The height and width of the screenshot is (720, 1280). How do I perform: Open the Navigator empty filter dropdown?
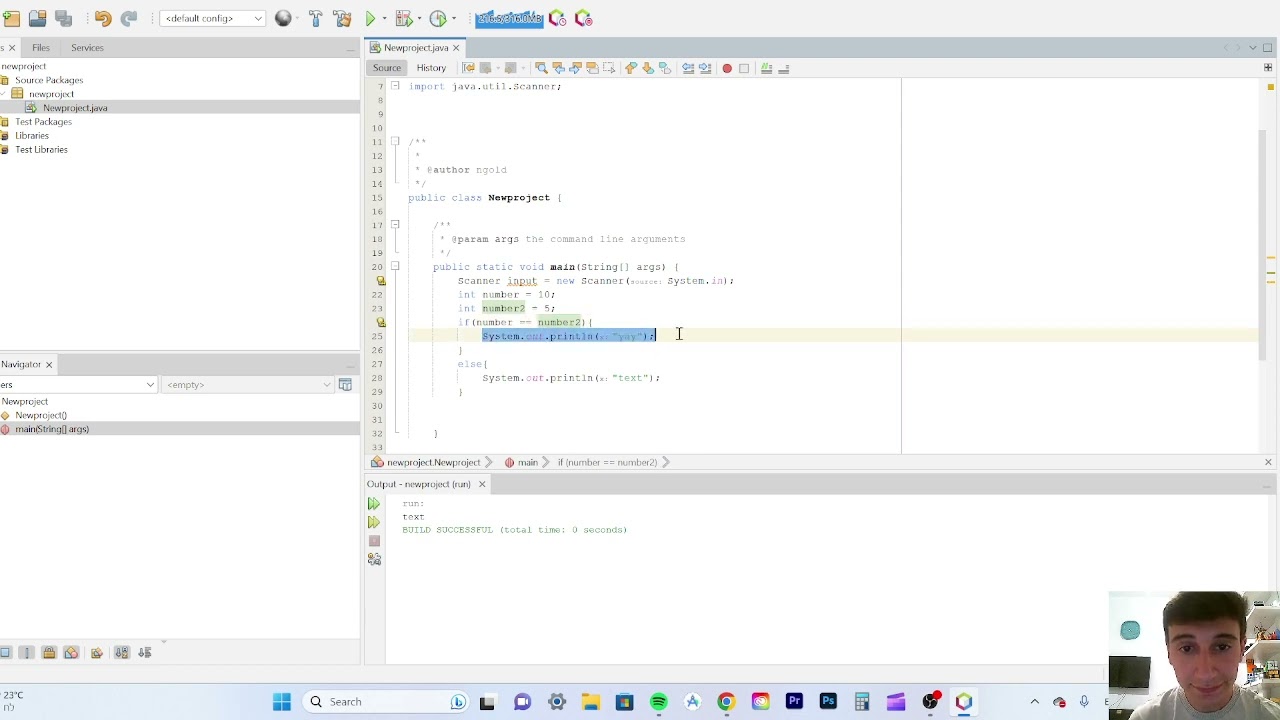pos(249,385)
